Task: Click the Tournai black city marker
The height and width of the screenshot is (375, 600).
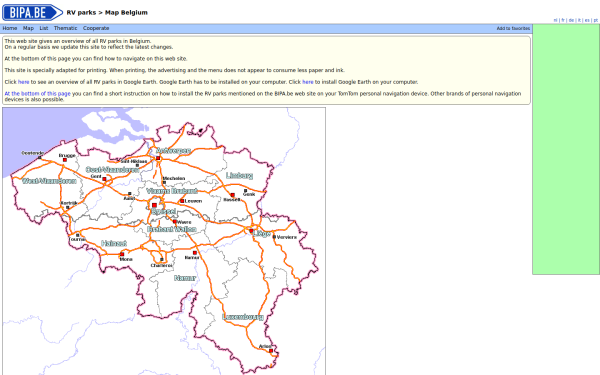Action: [78, 235]
